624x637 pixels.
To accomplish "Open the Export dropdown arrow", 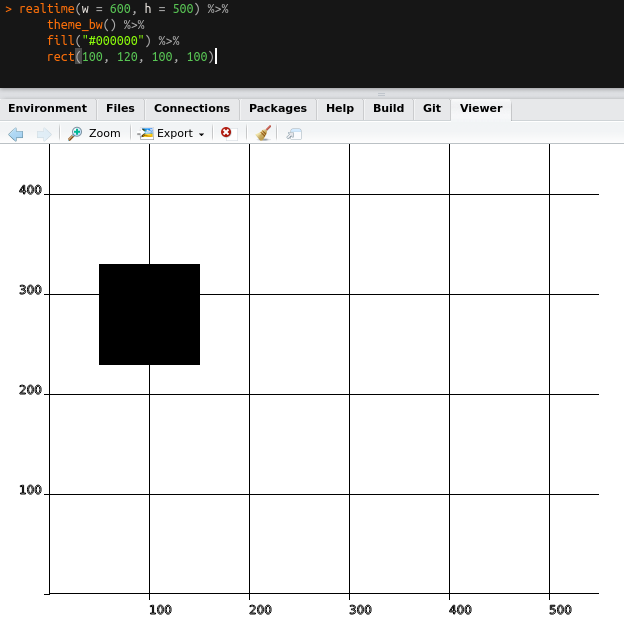I will (201, 134).
